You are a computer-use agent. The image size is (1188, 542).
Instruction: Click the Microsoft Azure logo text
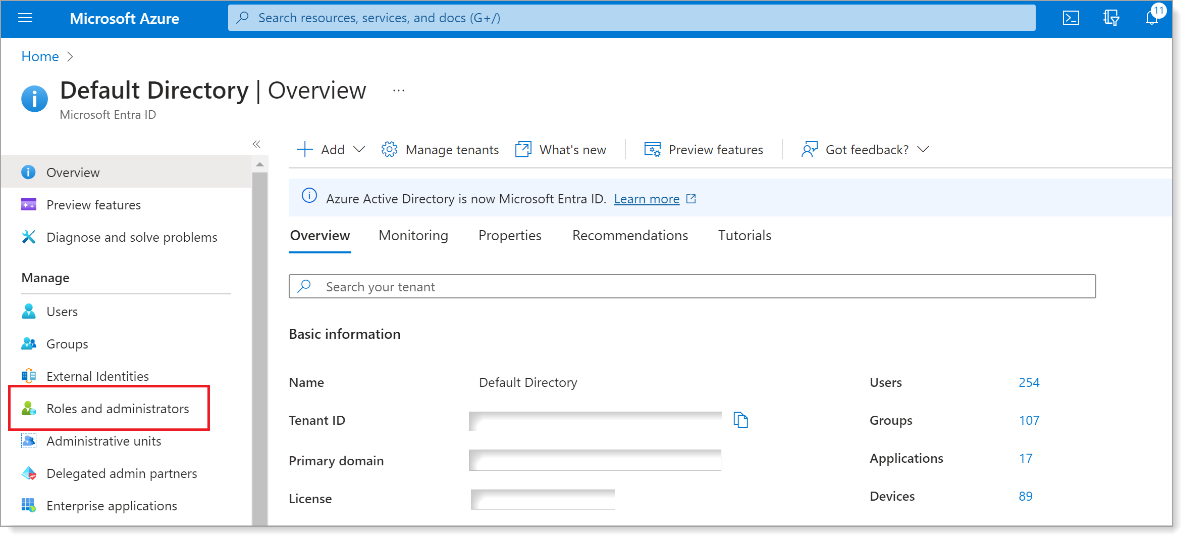coord(124,18)
